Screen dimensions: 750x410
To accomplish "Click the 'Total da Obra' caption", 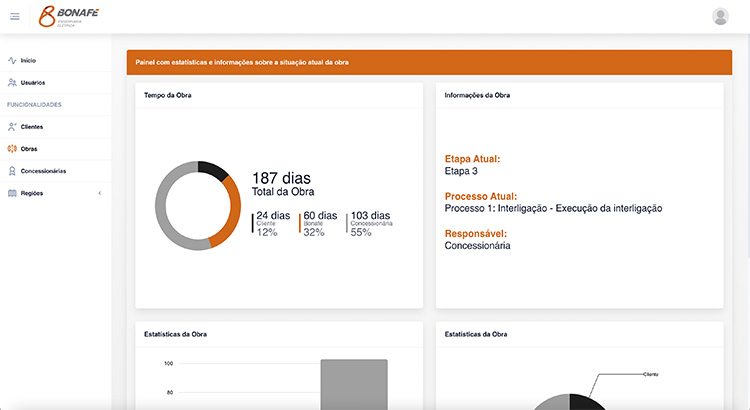I will 283,192.
